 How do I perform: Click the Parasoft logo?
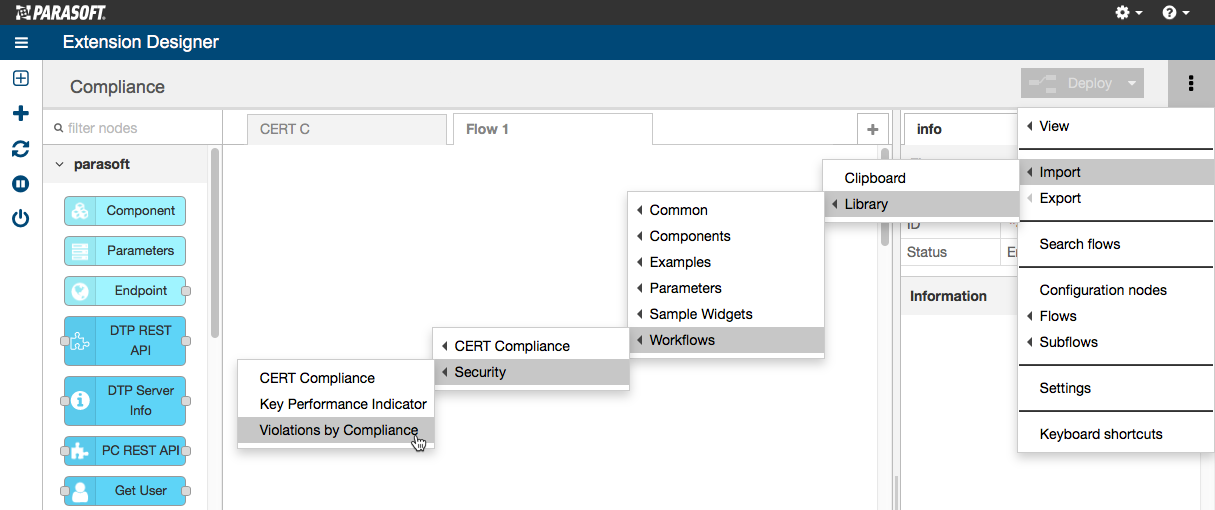pos(61,12)
